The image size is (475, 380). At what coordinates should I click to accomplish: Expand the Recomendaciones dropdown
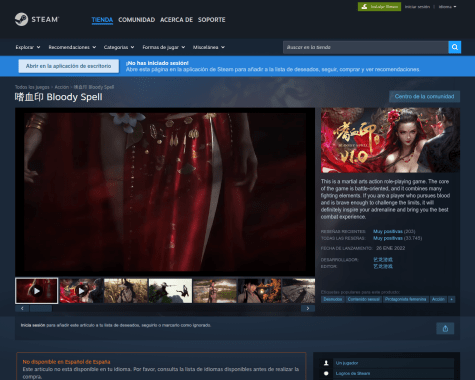pyautogui.click(x=72, y=47)
